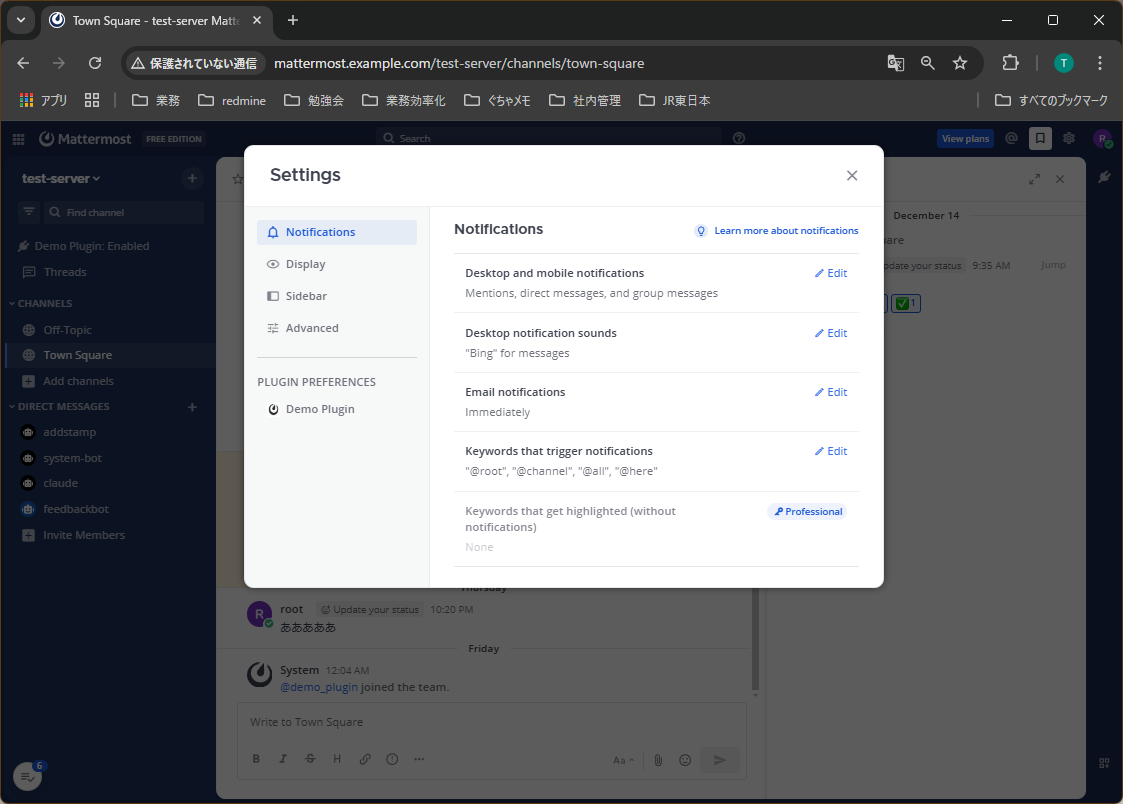Open the help question mark icon
1123x804 pixels.
coord(739,138)
